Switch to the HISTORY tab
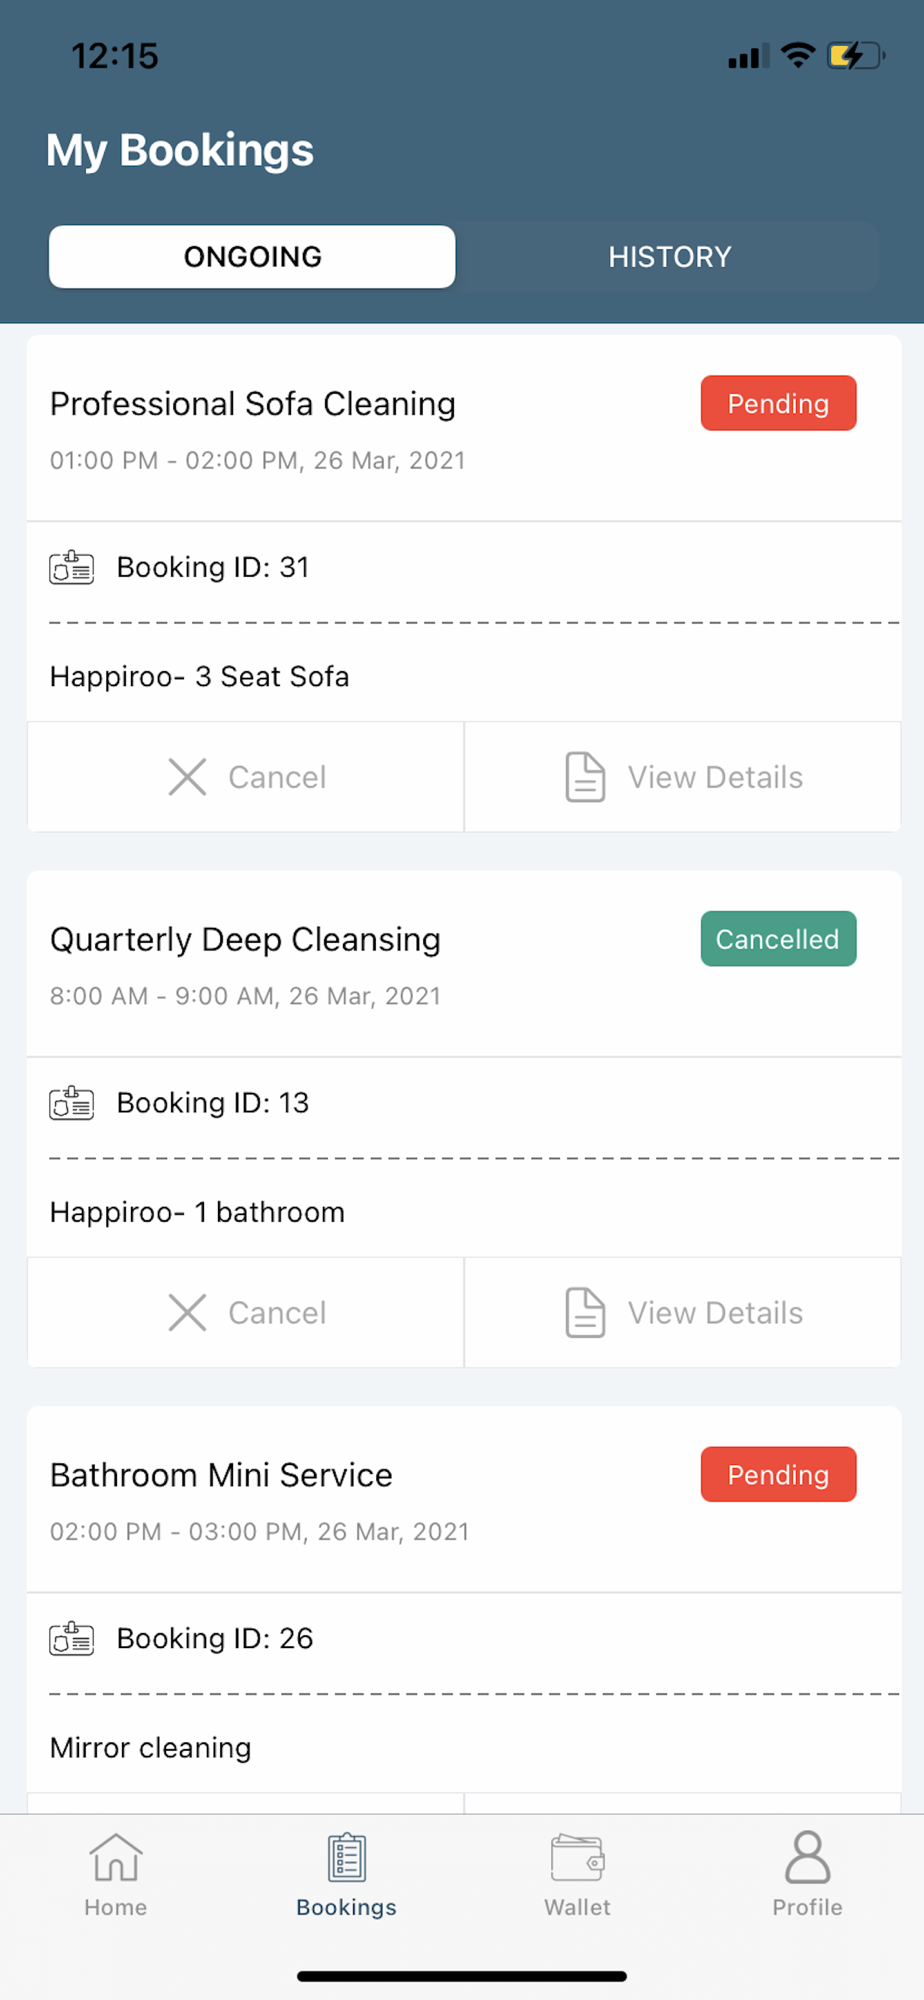The width and height of the screenshot is (924, 2000). [669, 257]
